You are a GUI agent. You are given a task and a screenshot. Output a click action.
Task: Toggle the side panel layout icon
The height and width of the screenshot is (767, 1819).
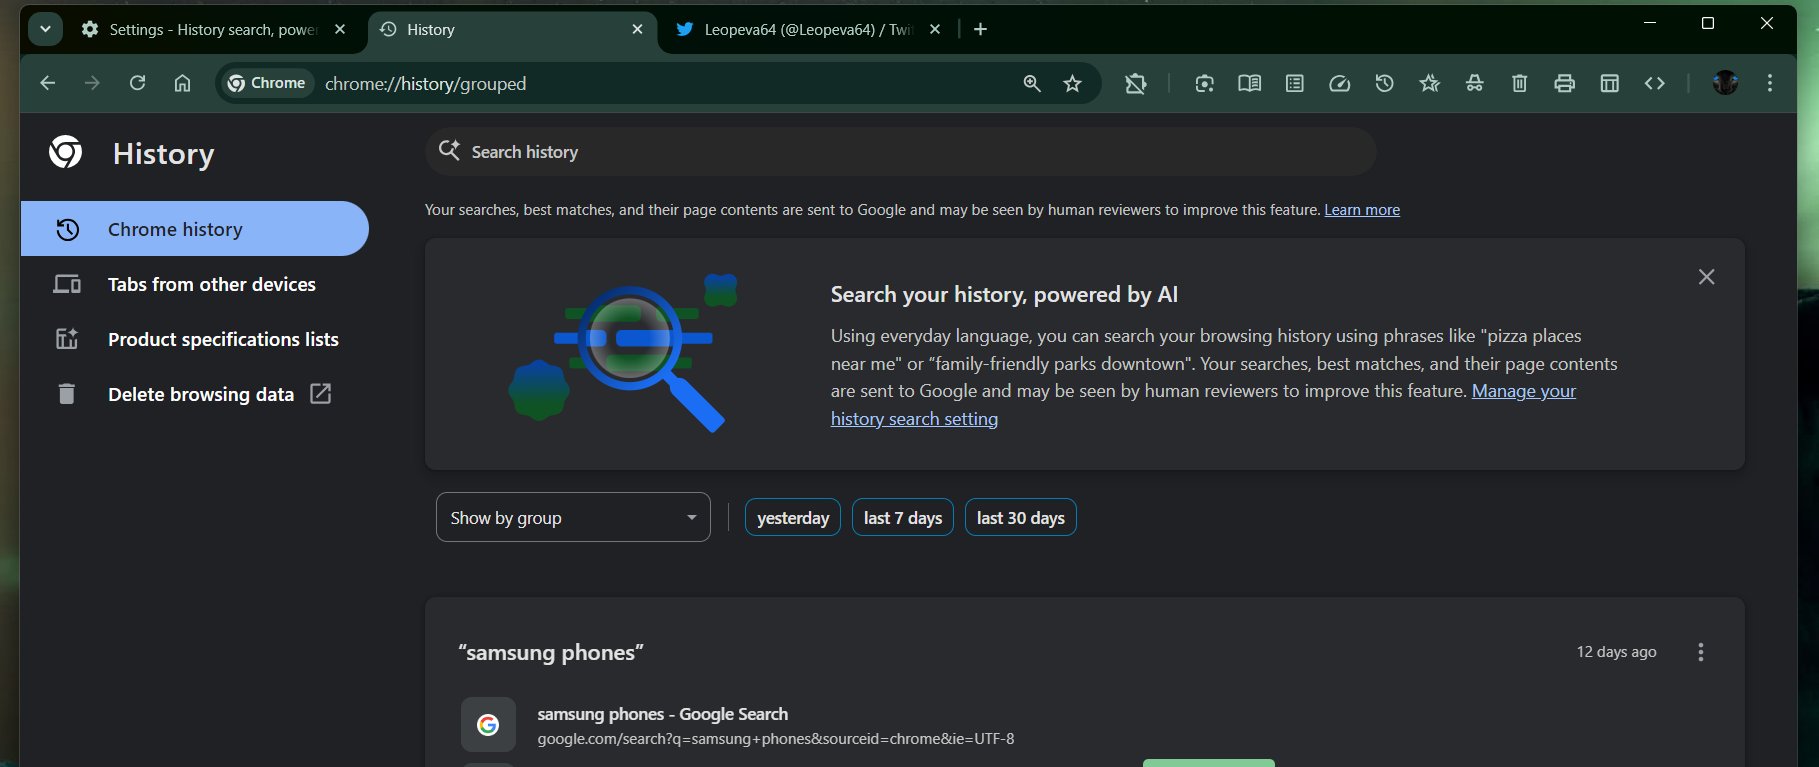point(1609,83)
